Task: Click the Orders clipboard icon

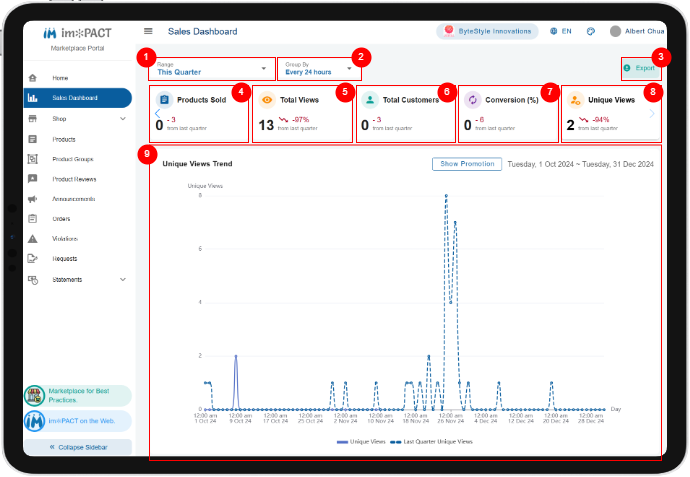Action: pos(33,219)
